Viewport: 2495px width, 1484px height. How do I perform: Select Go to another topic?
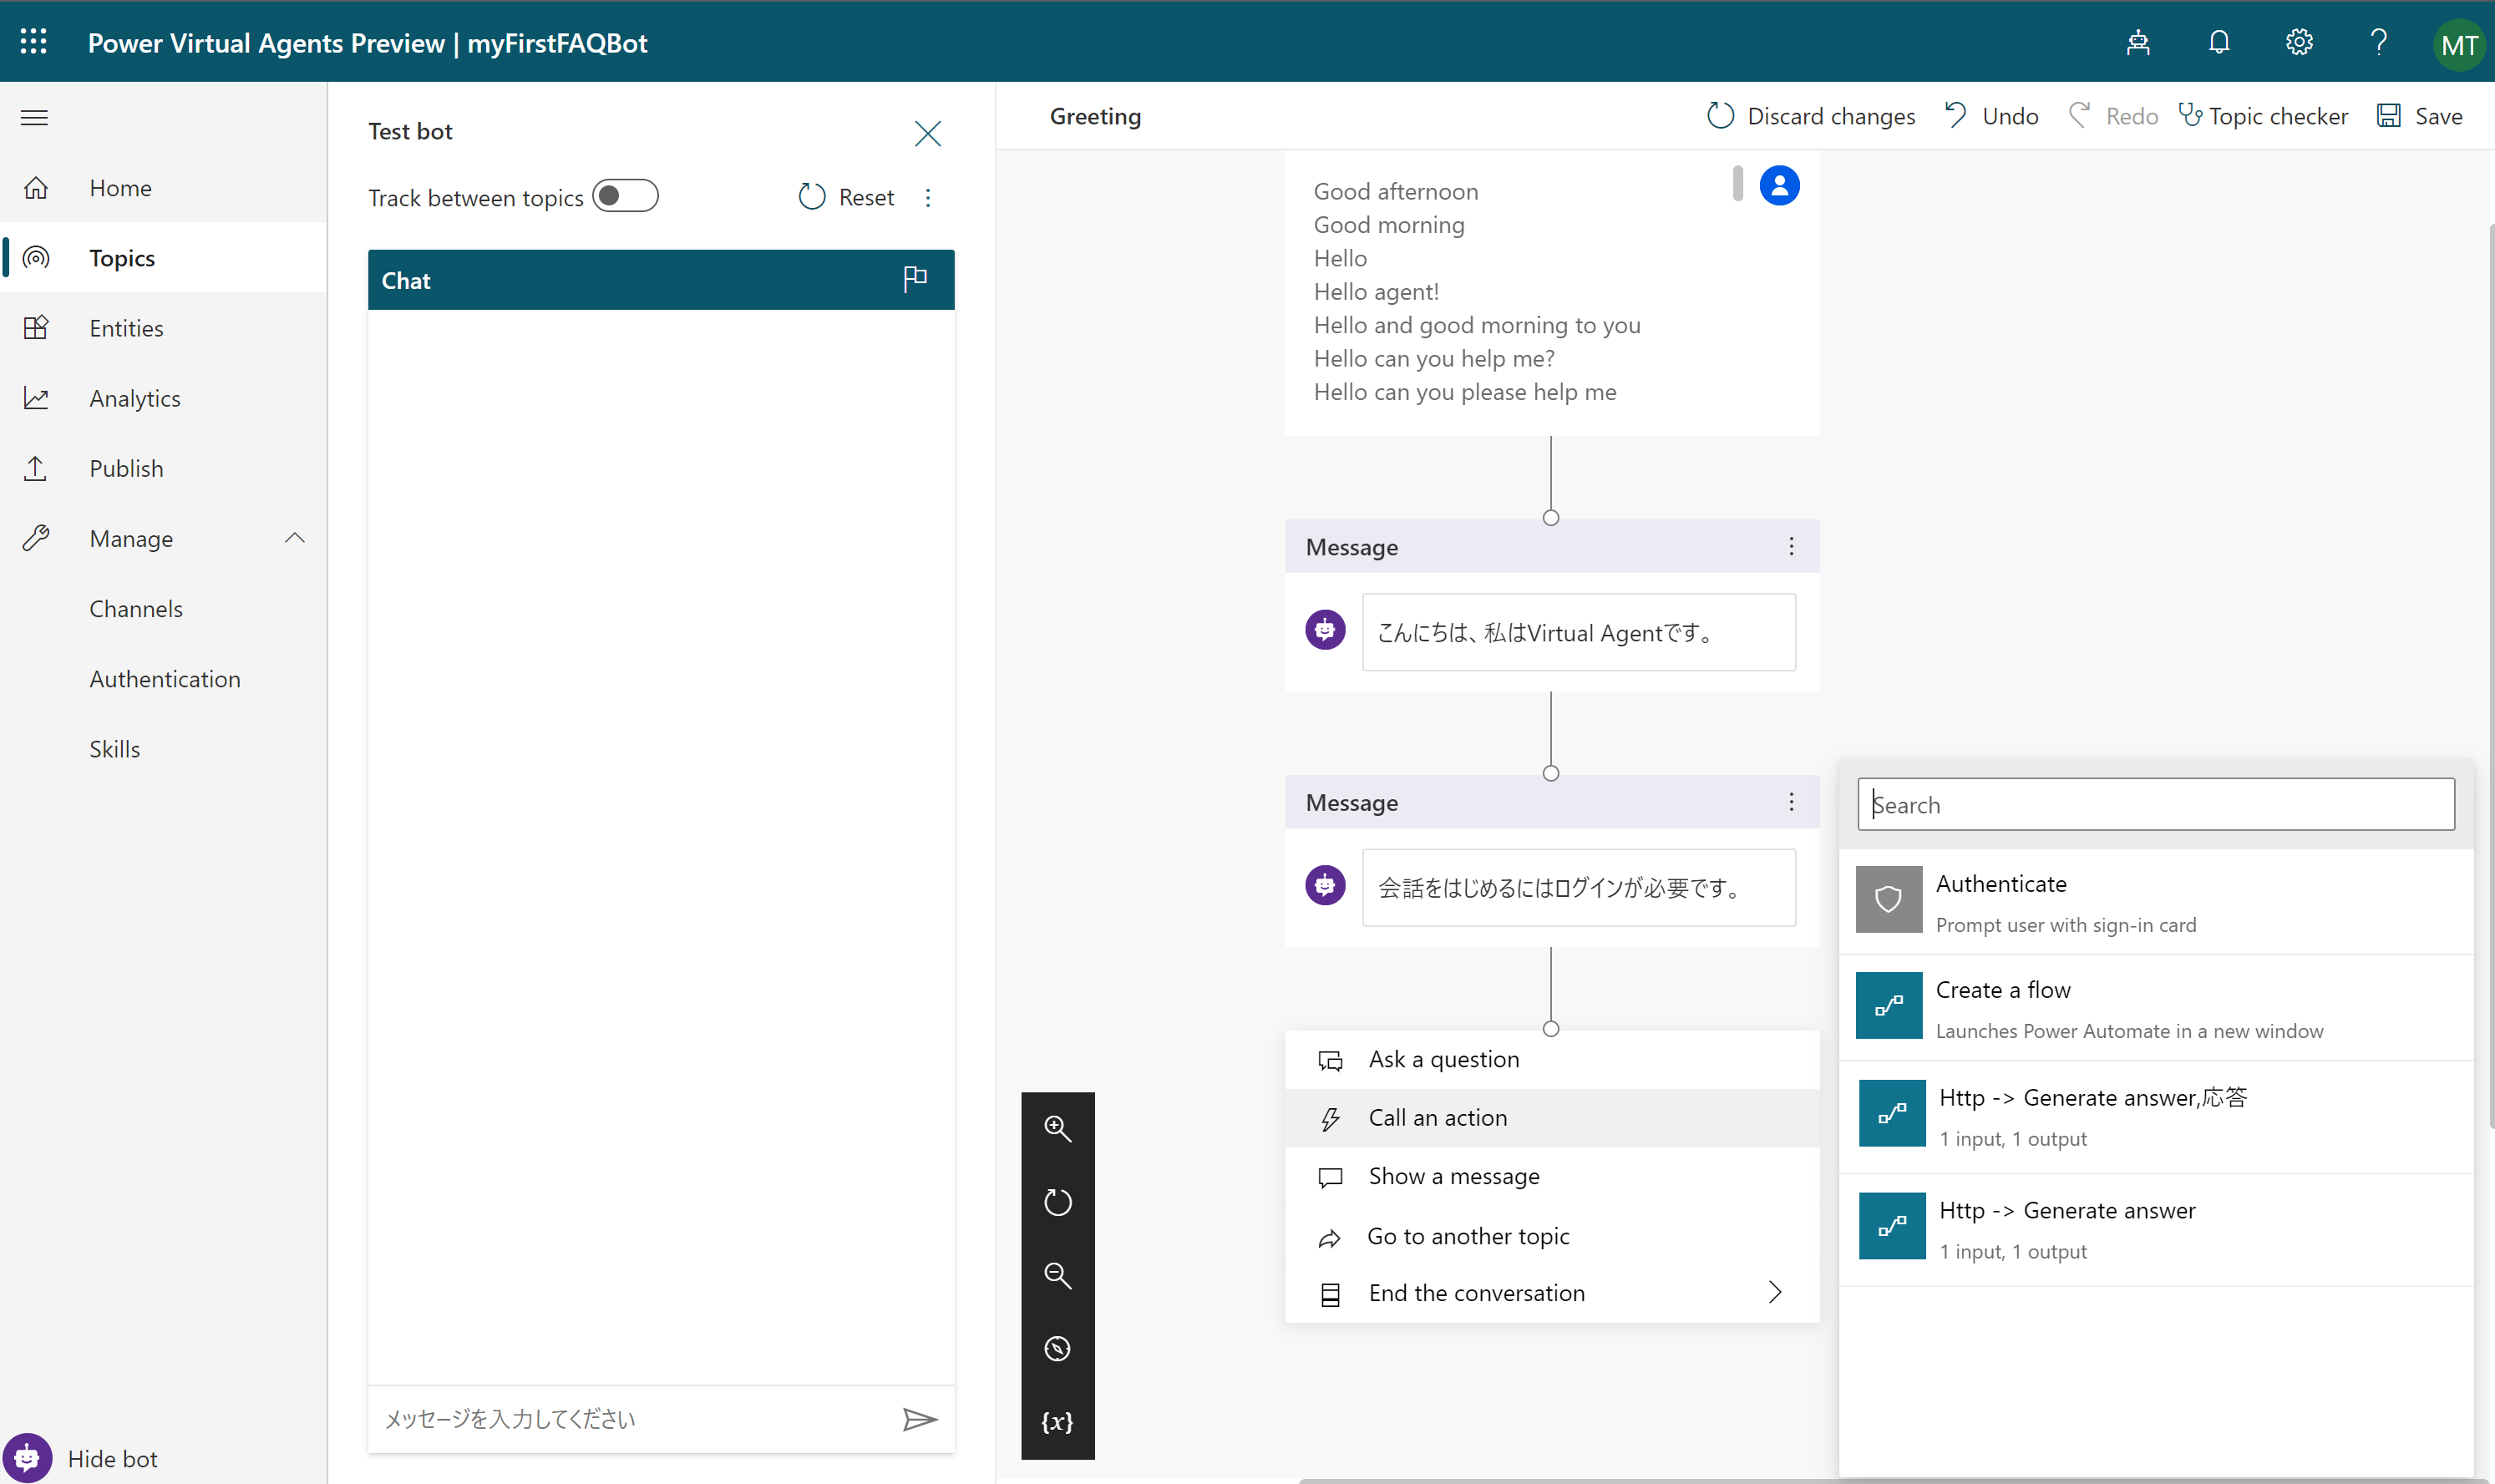(1551, 1236)
